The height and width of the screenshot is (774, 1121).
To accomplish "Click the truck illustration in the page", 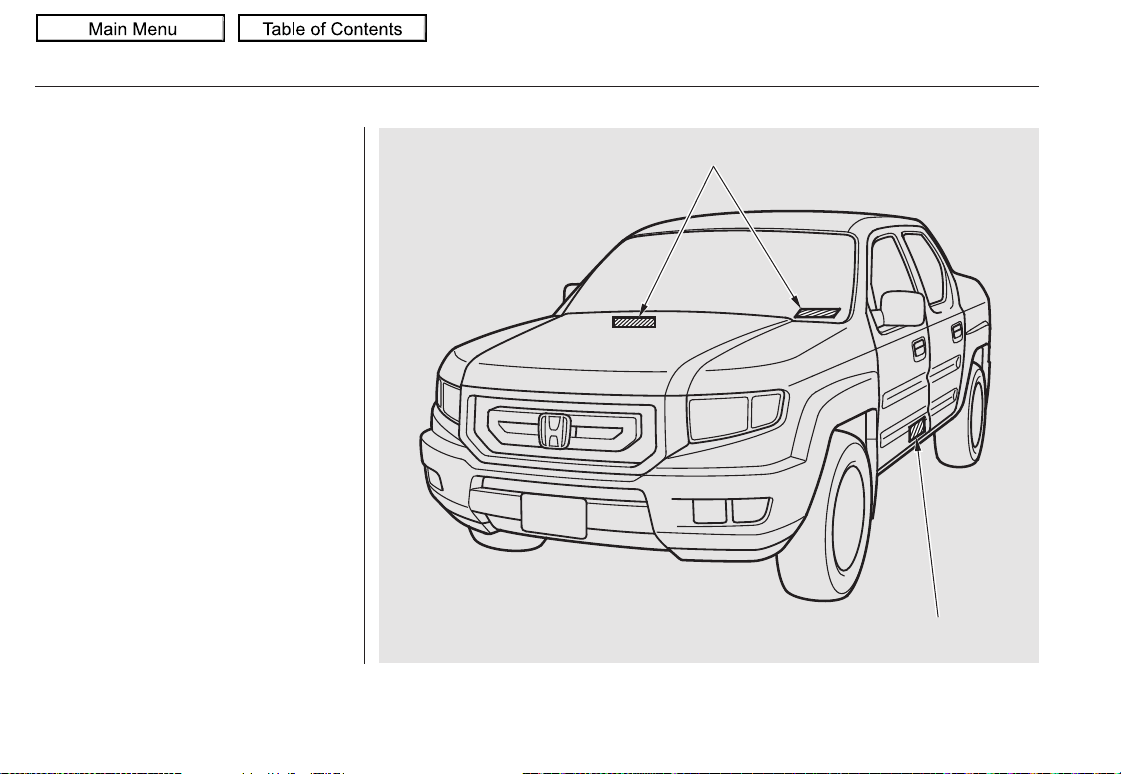I will pyautogui.click(x=708, y=395).
